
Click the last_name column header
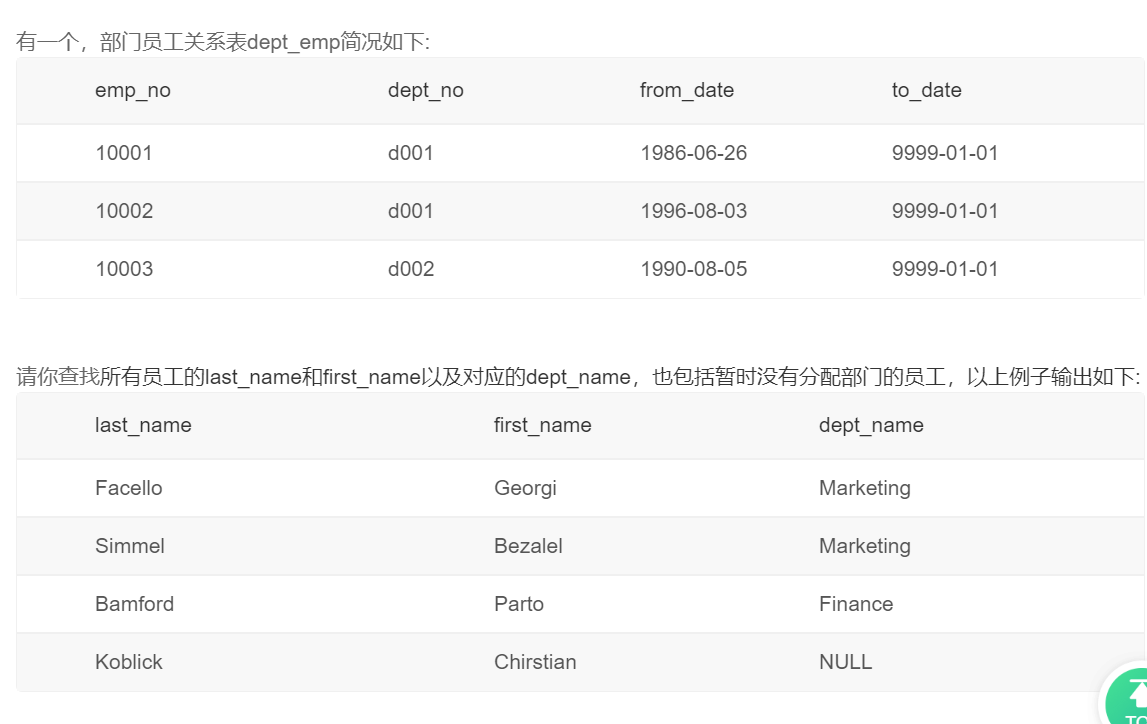[x=143, y=425]
